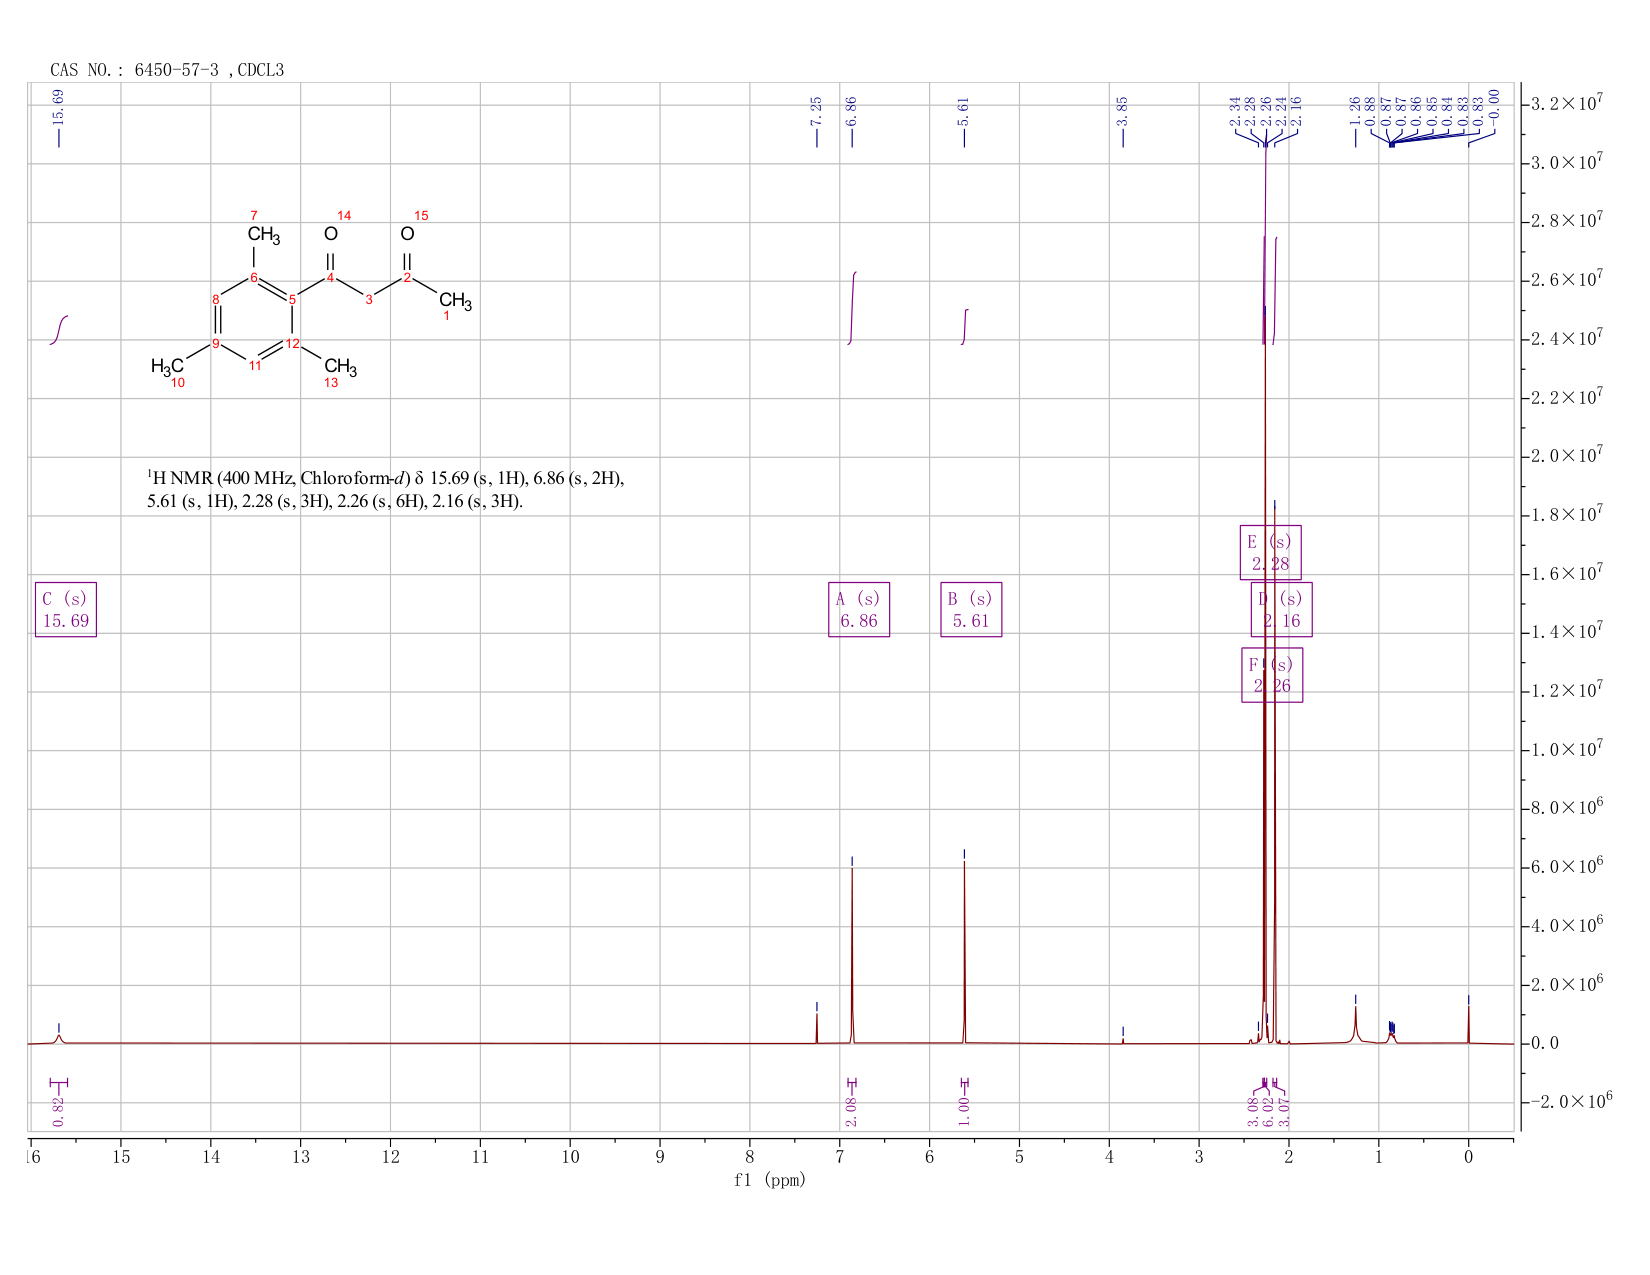Click the 10 tick on ppm axis
The width and height of the screenshot is (1650, 1275).
[x=570, y=1157]
